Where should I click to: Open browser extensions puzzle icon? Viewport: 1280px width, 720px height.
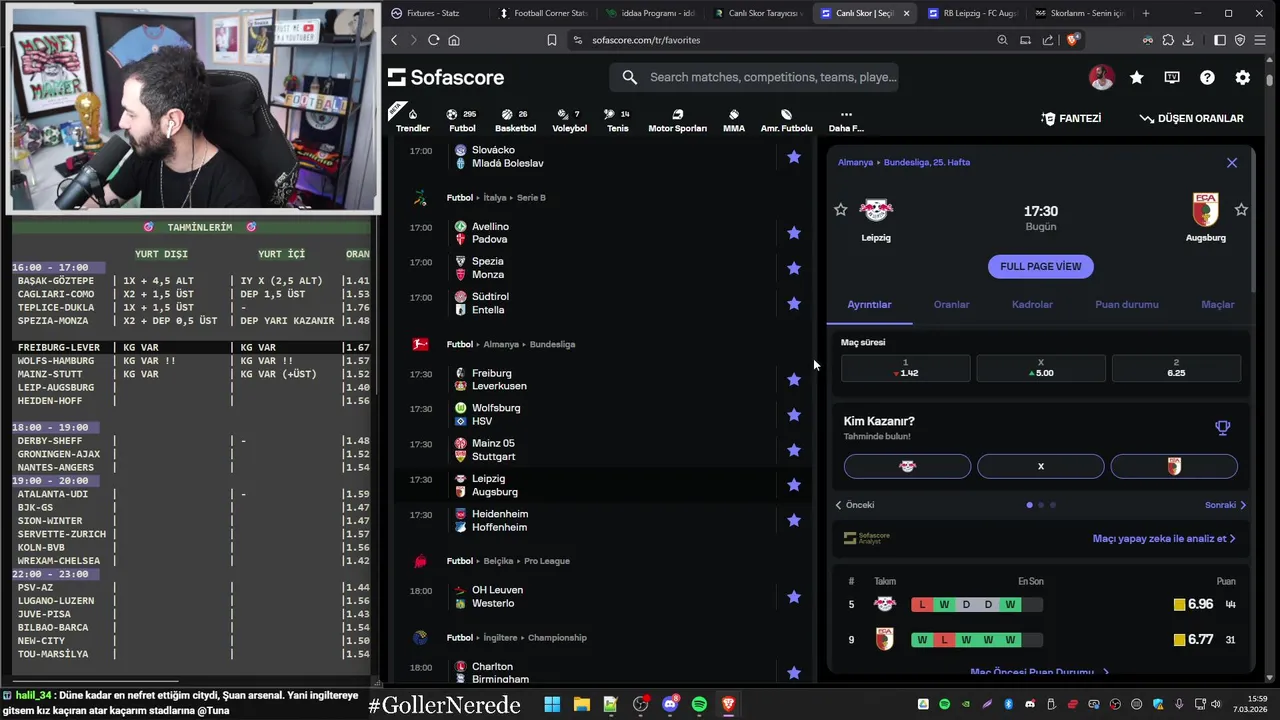point(1167,40)
